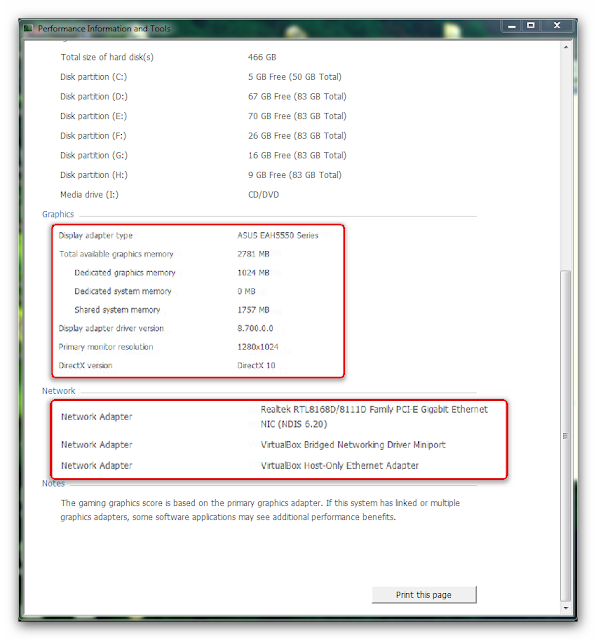The image size is (596, 640).
Task: Click the '8.700.0.0' driver version value
Action: coord(255,328)
